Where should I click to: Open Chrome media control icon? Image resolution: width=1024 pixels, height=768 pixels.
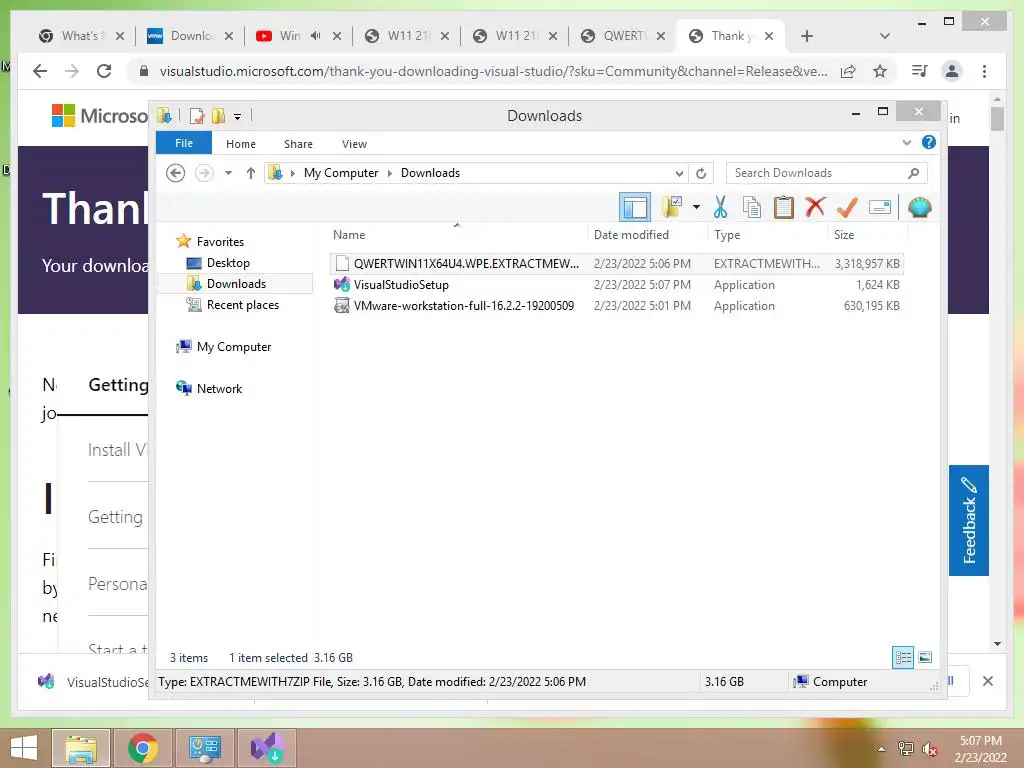(x=920, y=71)
